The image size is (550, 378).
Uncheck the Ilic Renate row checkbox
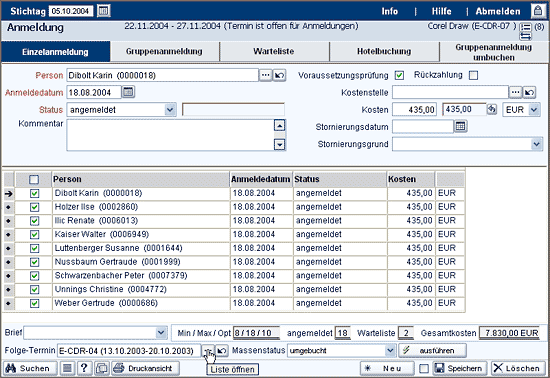point(34,221)
